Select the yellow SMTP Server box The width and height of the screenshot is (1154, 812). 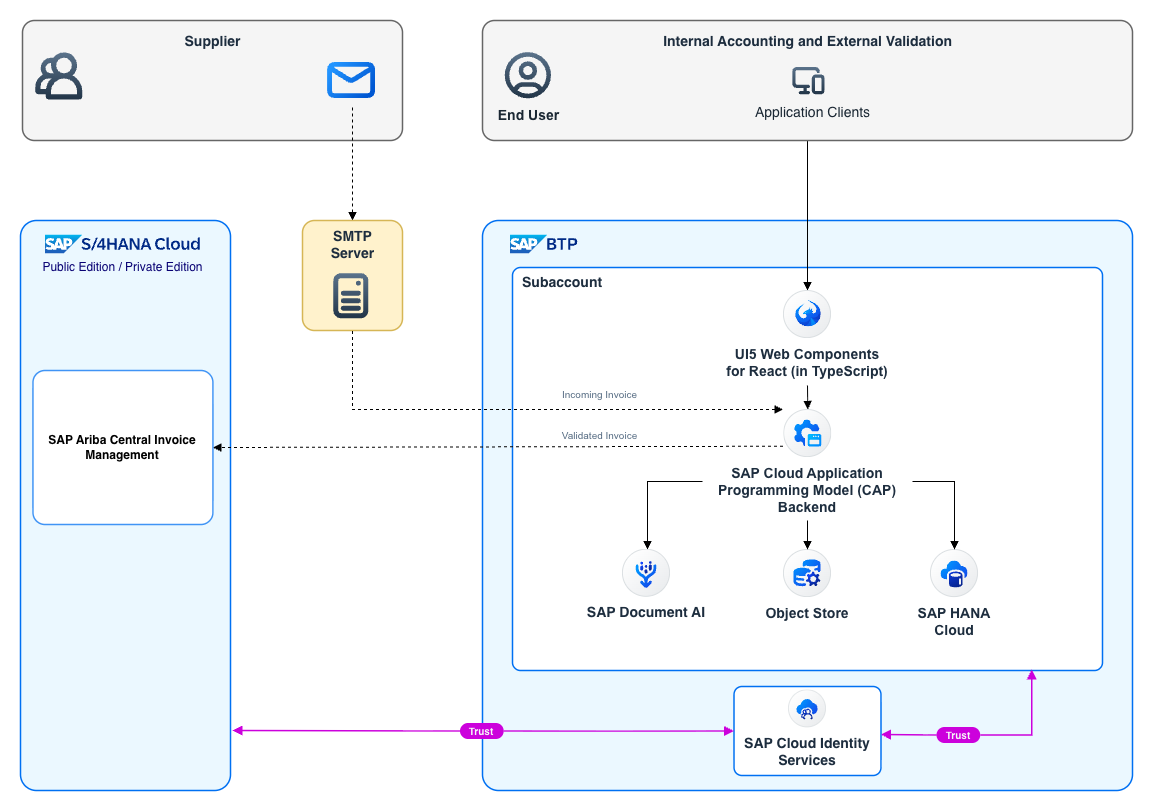coord(353,275)
